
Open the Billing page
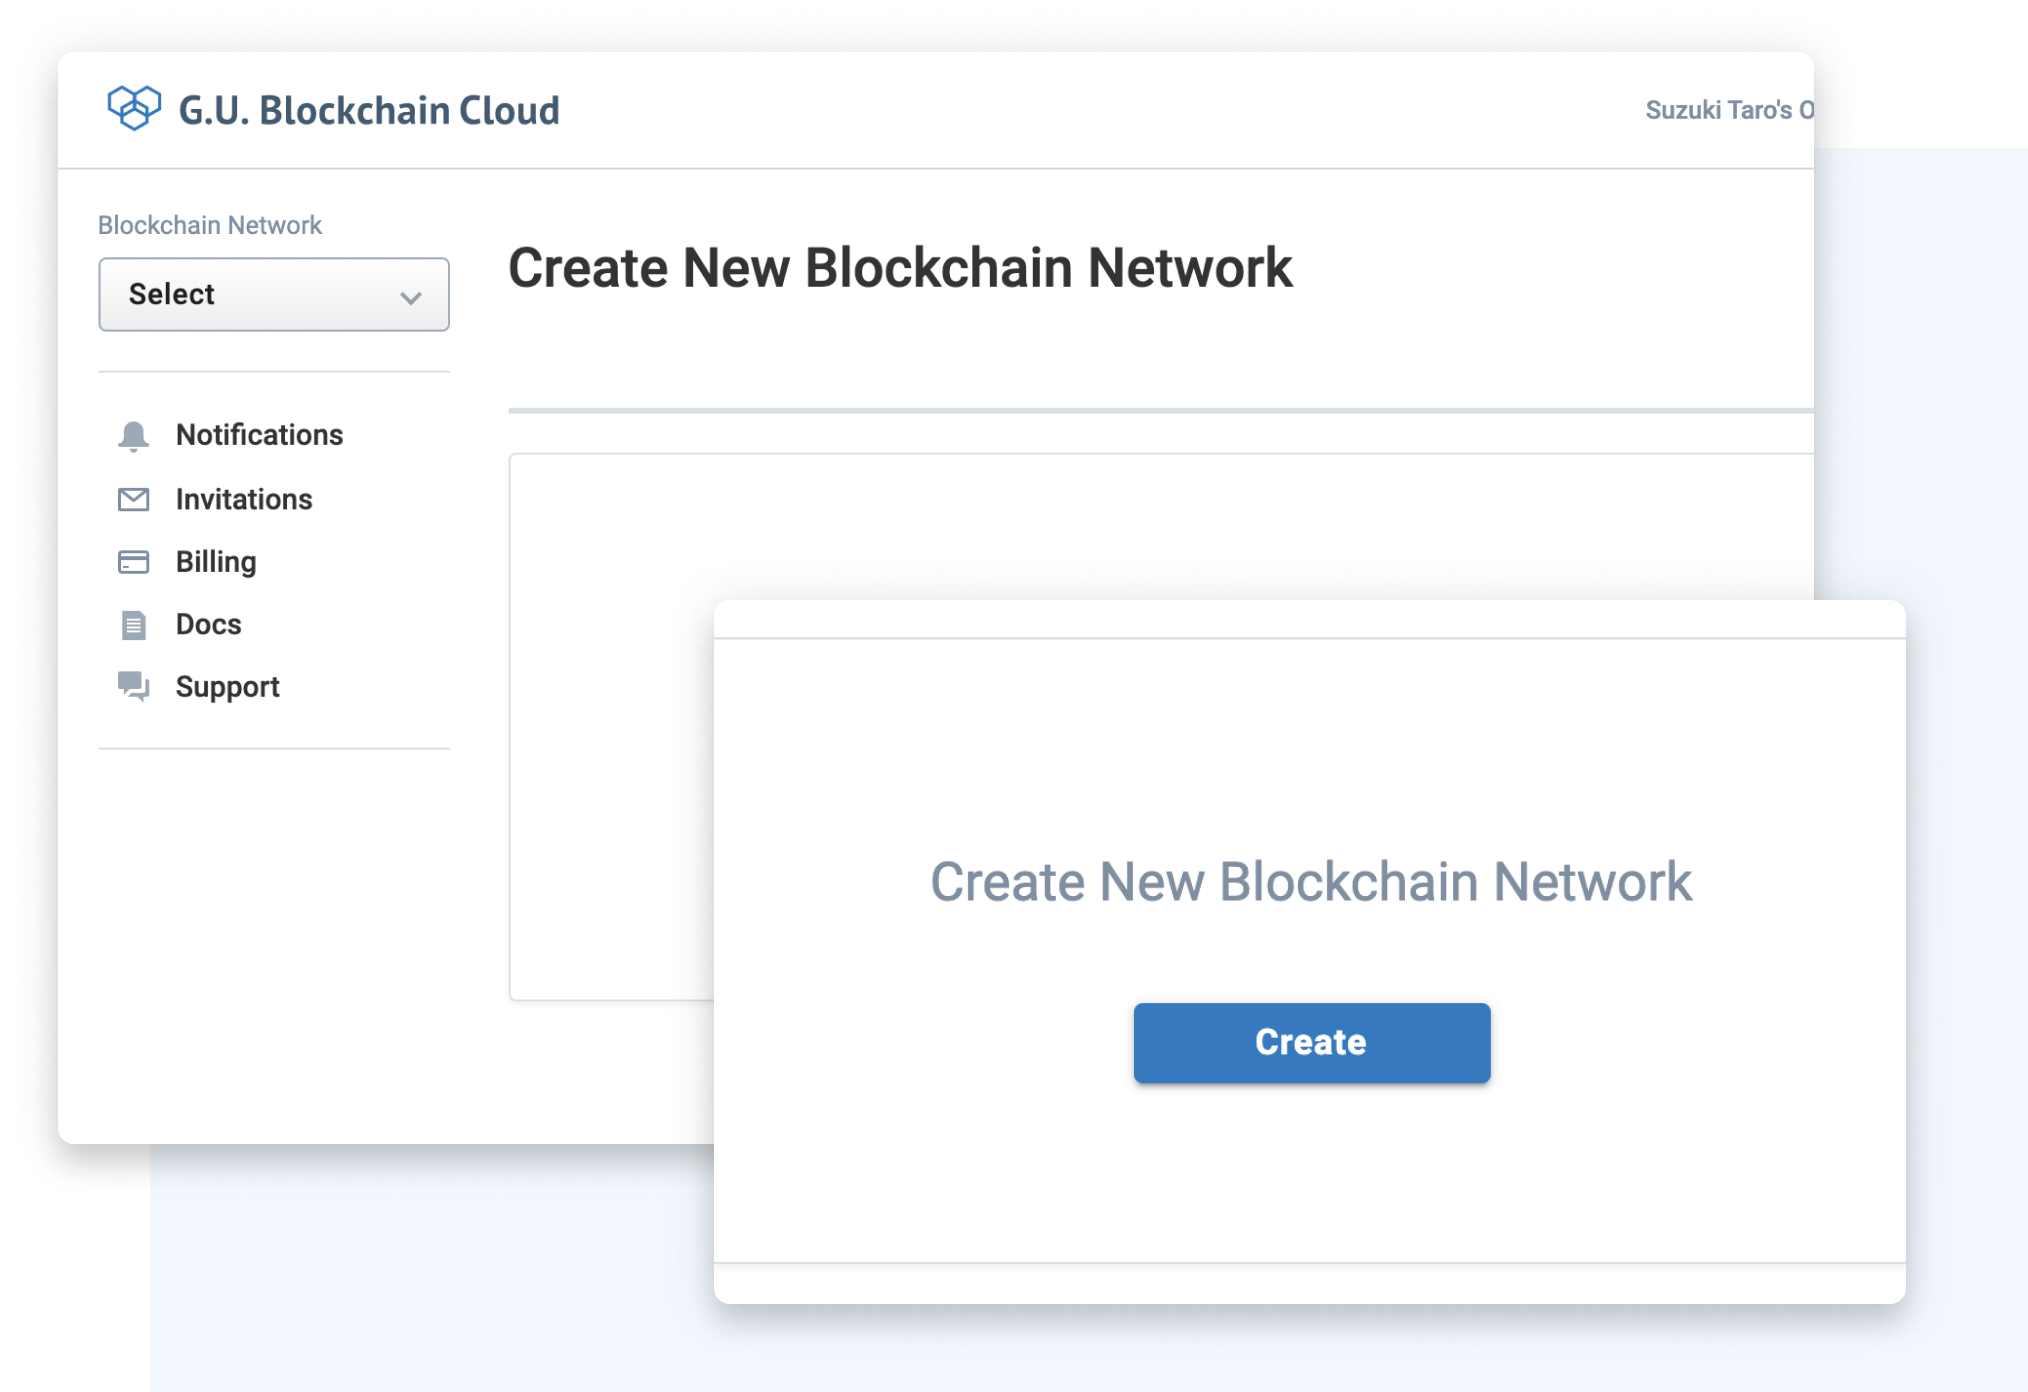pos(216,562)
